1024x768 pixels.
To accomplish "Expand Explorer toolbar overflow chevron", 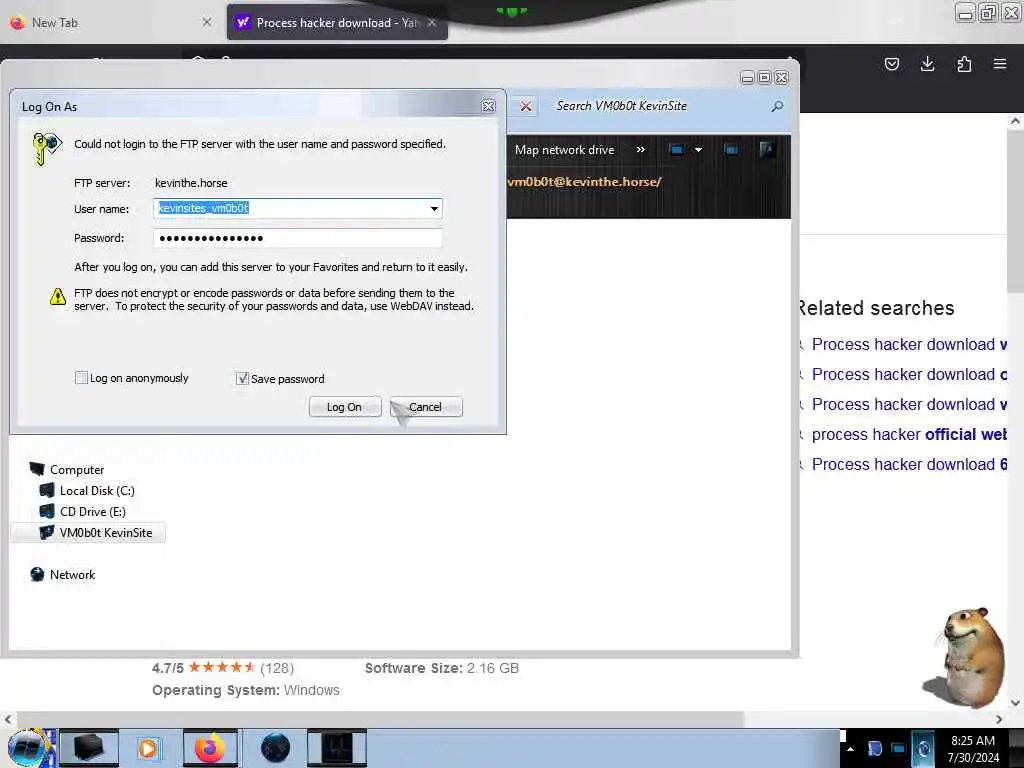I will pyautogui.click(x=641, y=150).
